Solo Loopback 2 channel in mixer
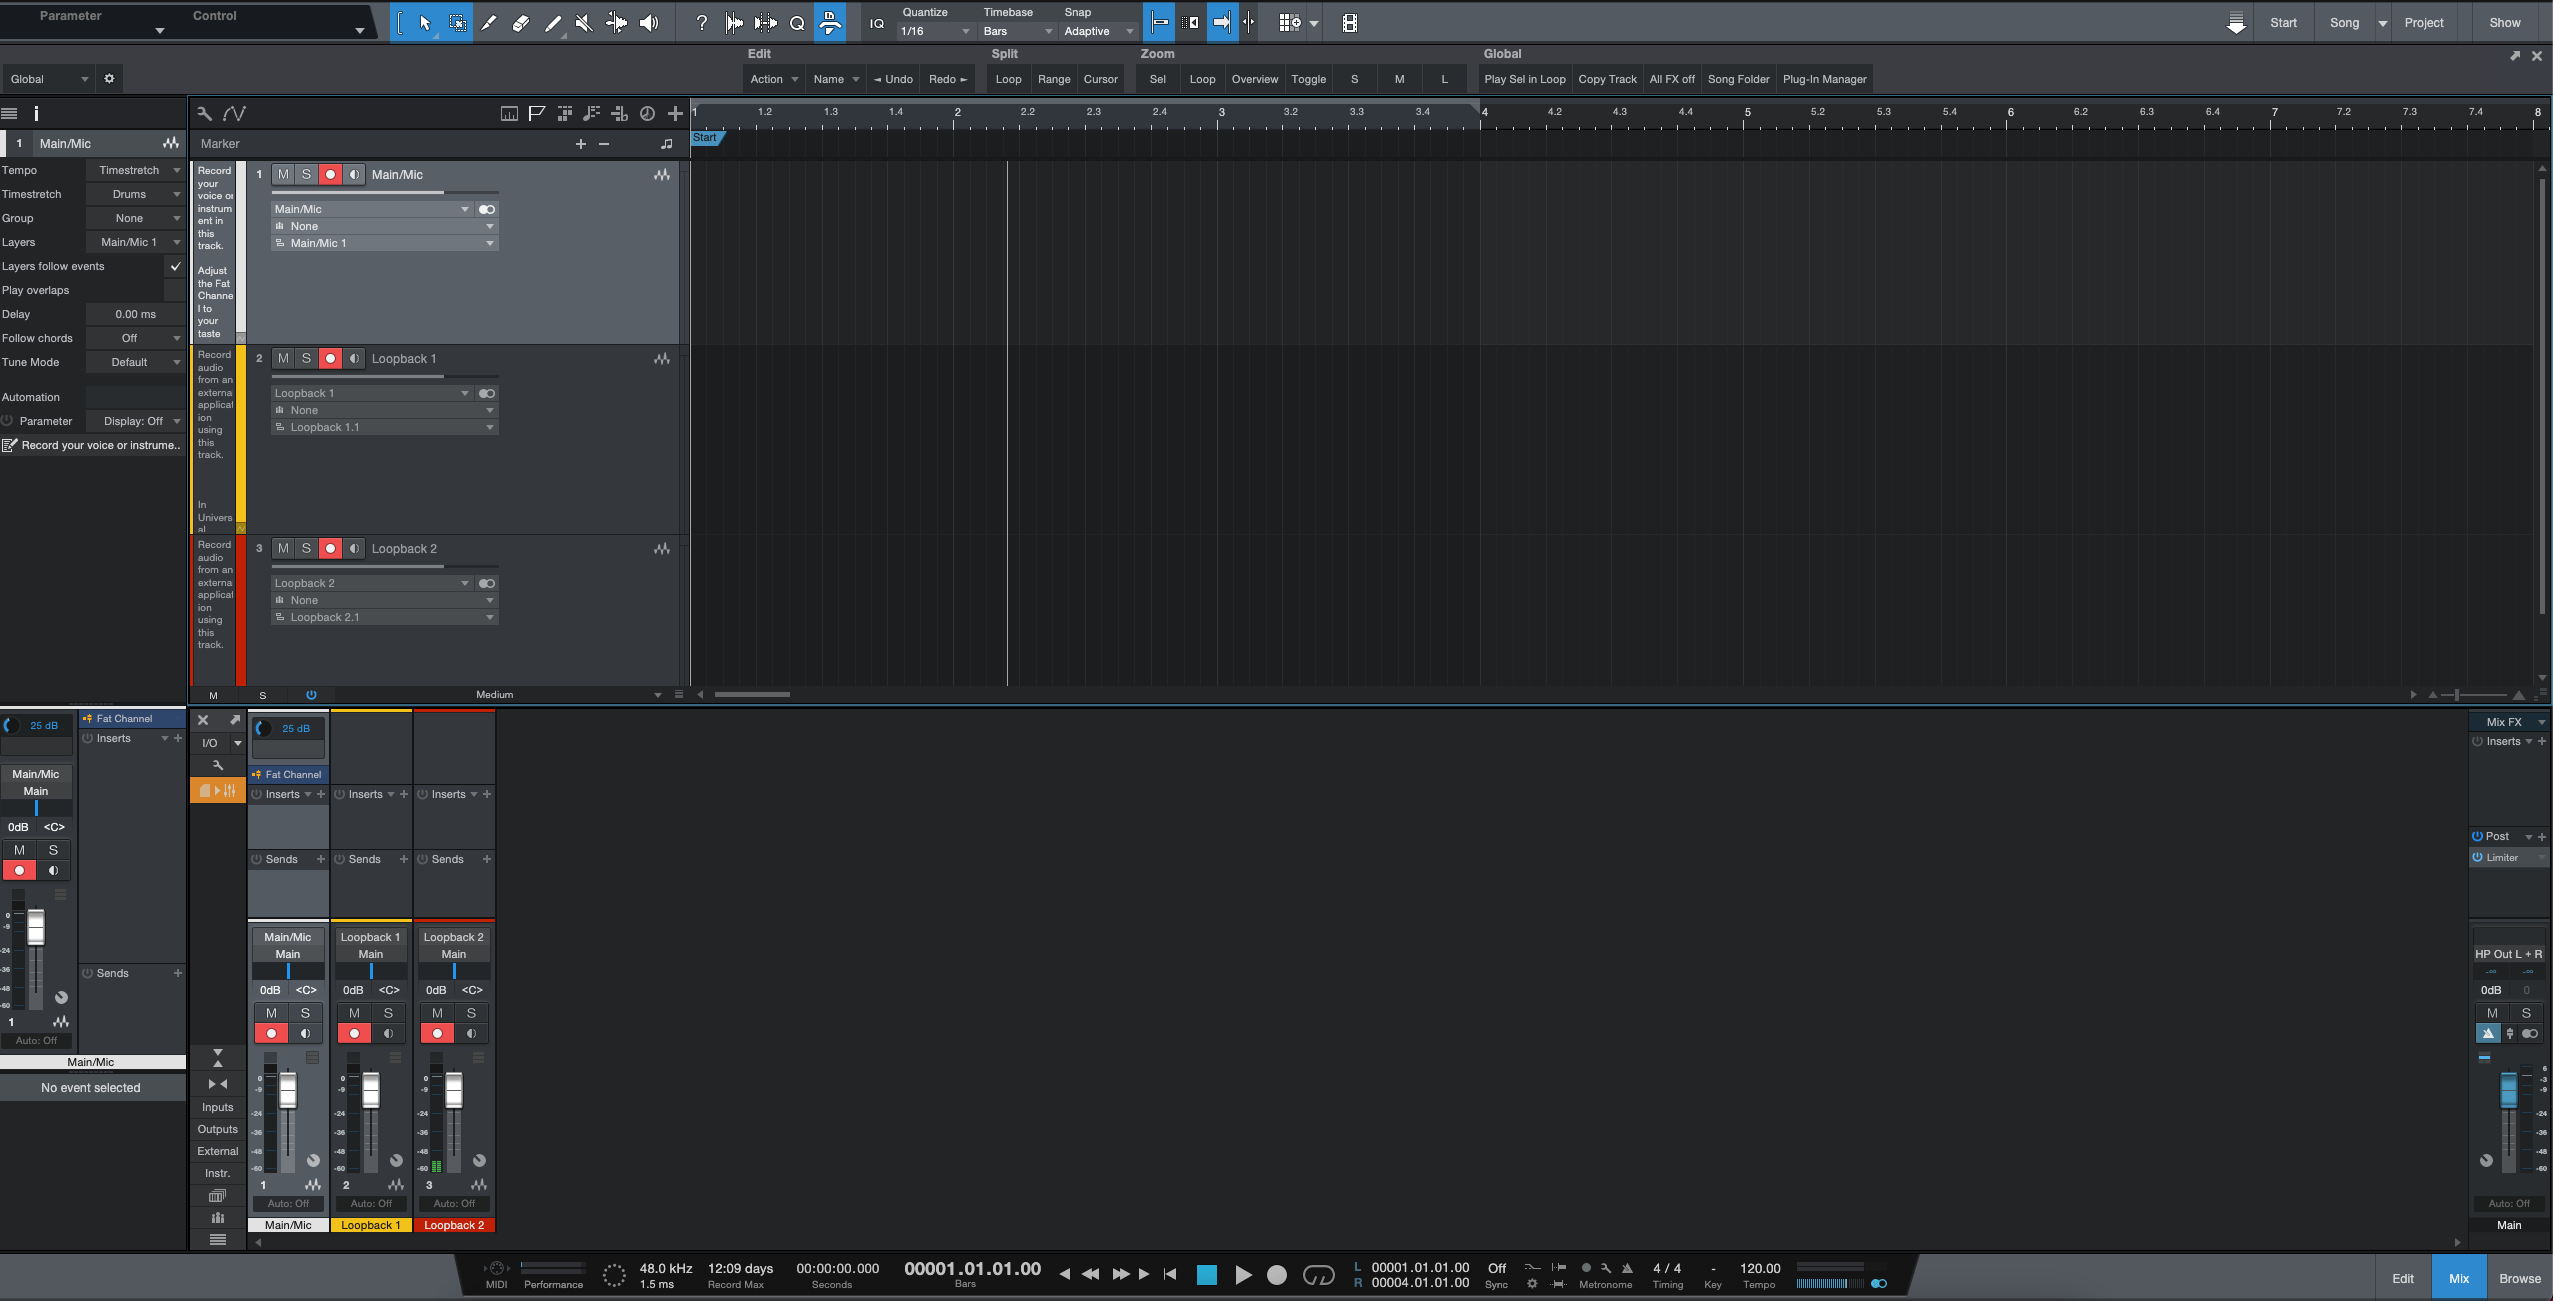 tap(471, 1013)
